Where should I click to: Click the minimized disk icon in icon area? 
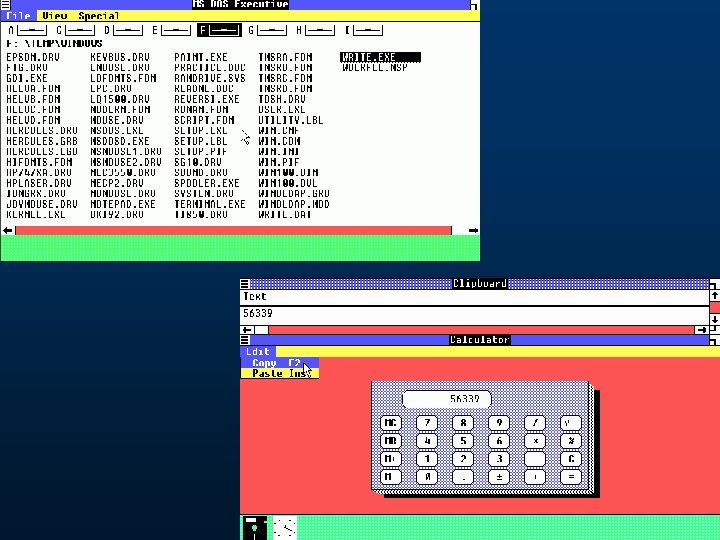[x=255, y=528]
